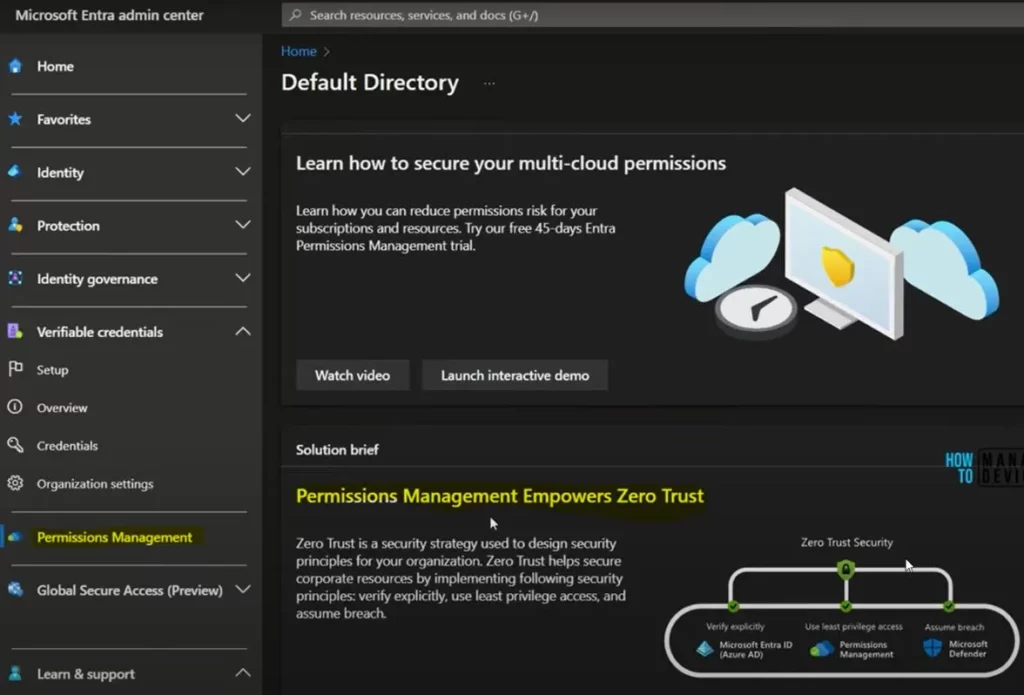Open the ellipsis menu beside Default Directory
The width and height of the screenshot is (1024, 695).
point(489,84)
